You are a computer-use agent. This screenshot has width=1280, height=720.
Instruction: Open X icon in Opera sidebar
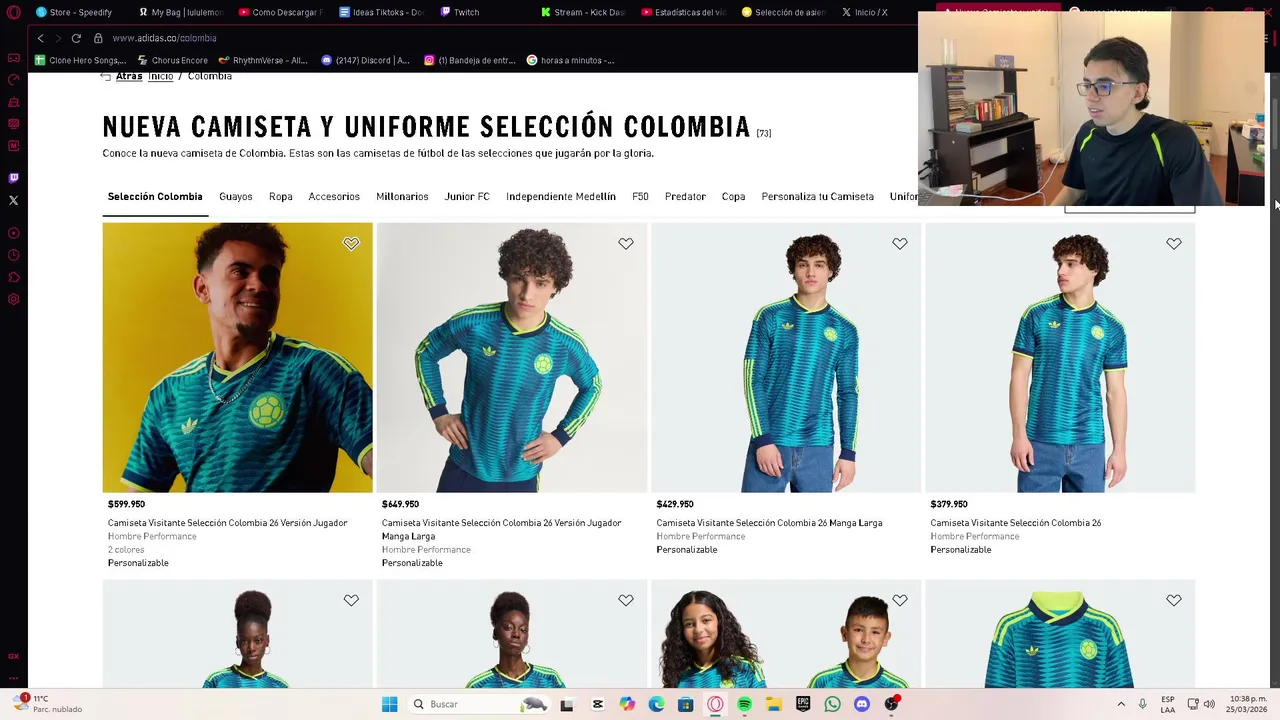[x=13, y=201]
